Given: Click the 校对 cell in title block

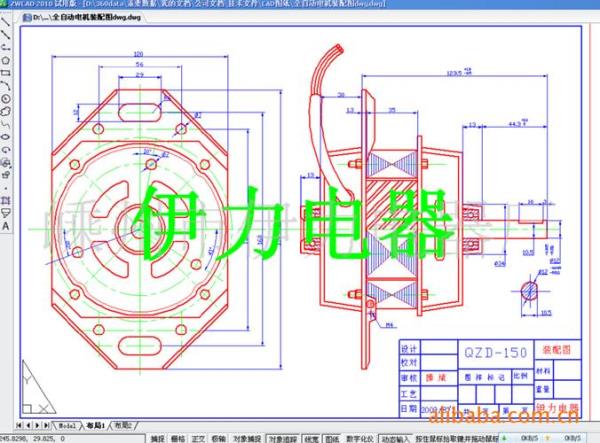Looking at the screenshot, I should (409, 363).
